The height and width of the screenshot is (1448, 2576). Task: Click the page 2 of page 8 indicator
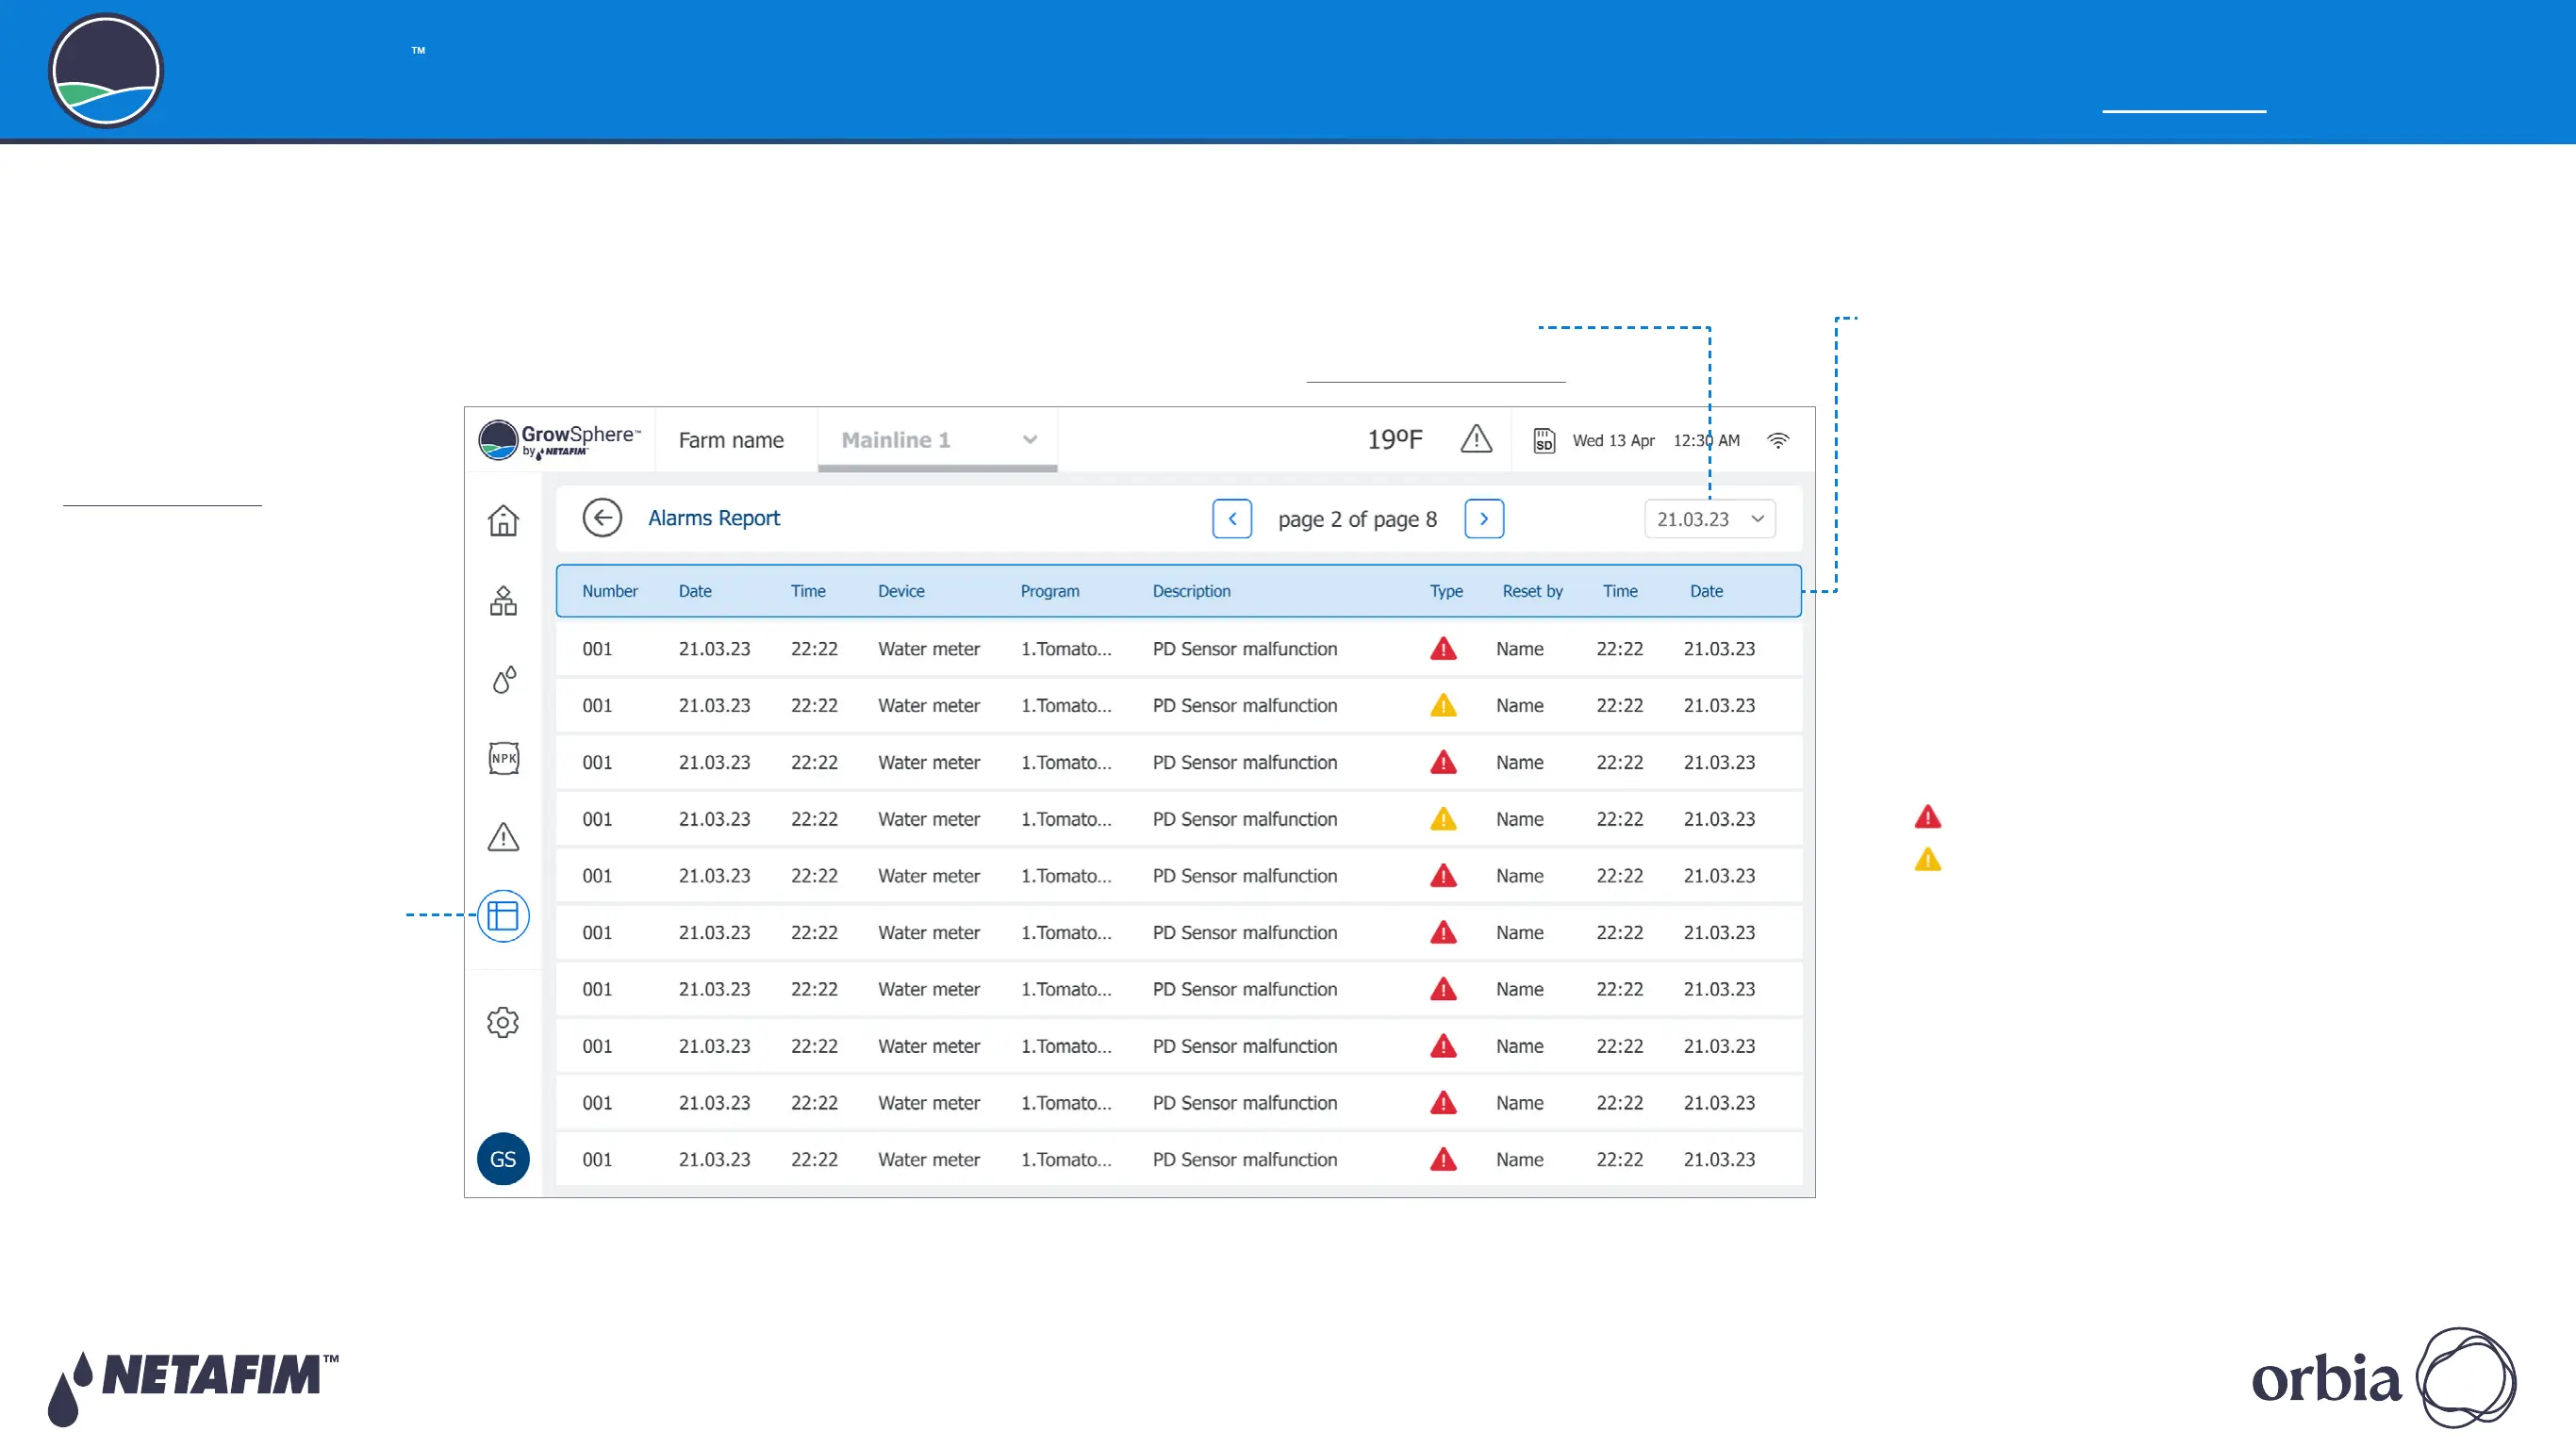click(1357, 519)
